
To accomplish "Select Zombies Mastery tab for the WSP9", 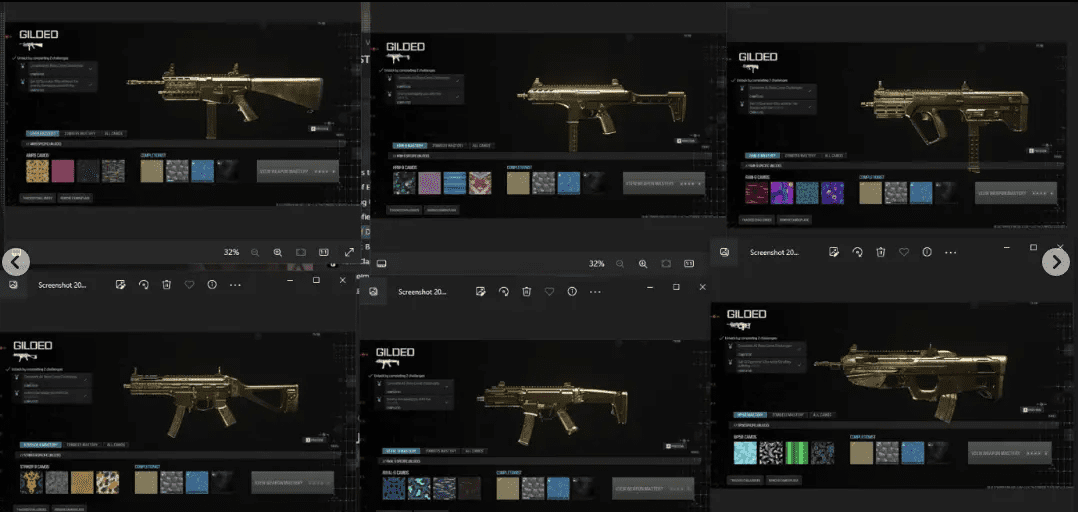I will tap(788, 415).
